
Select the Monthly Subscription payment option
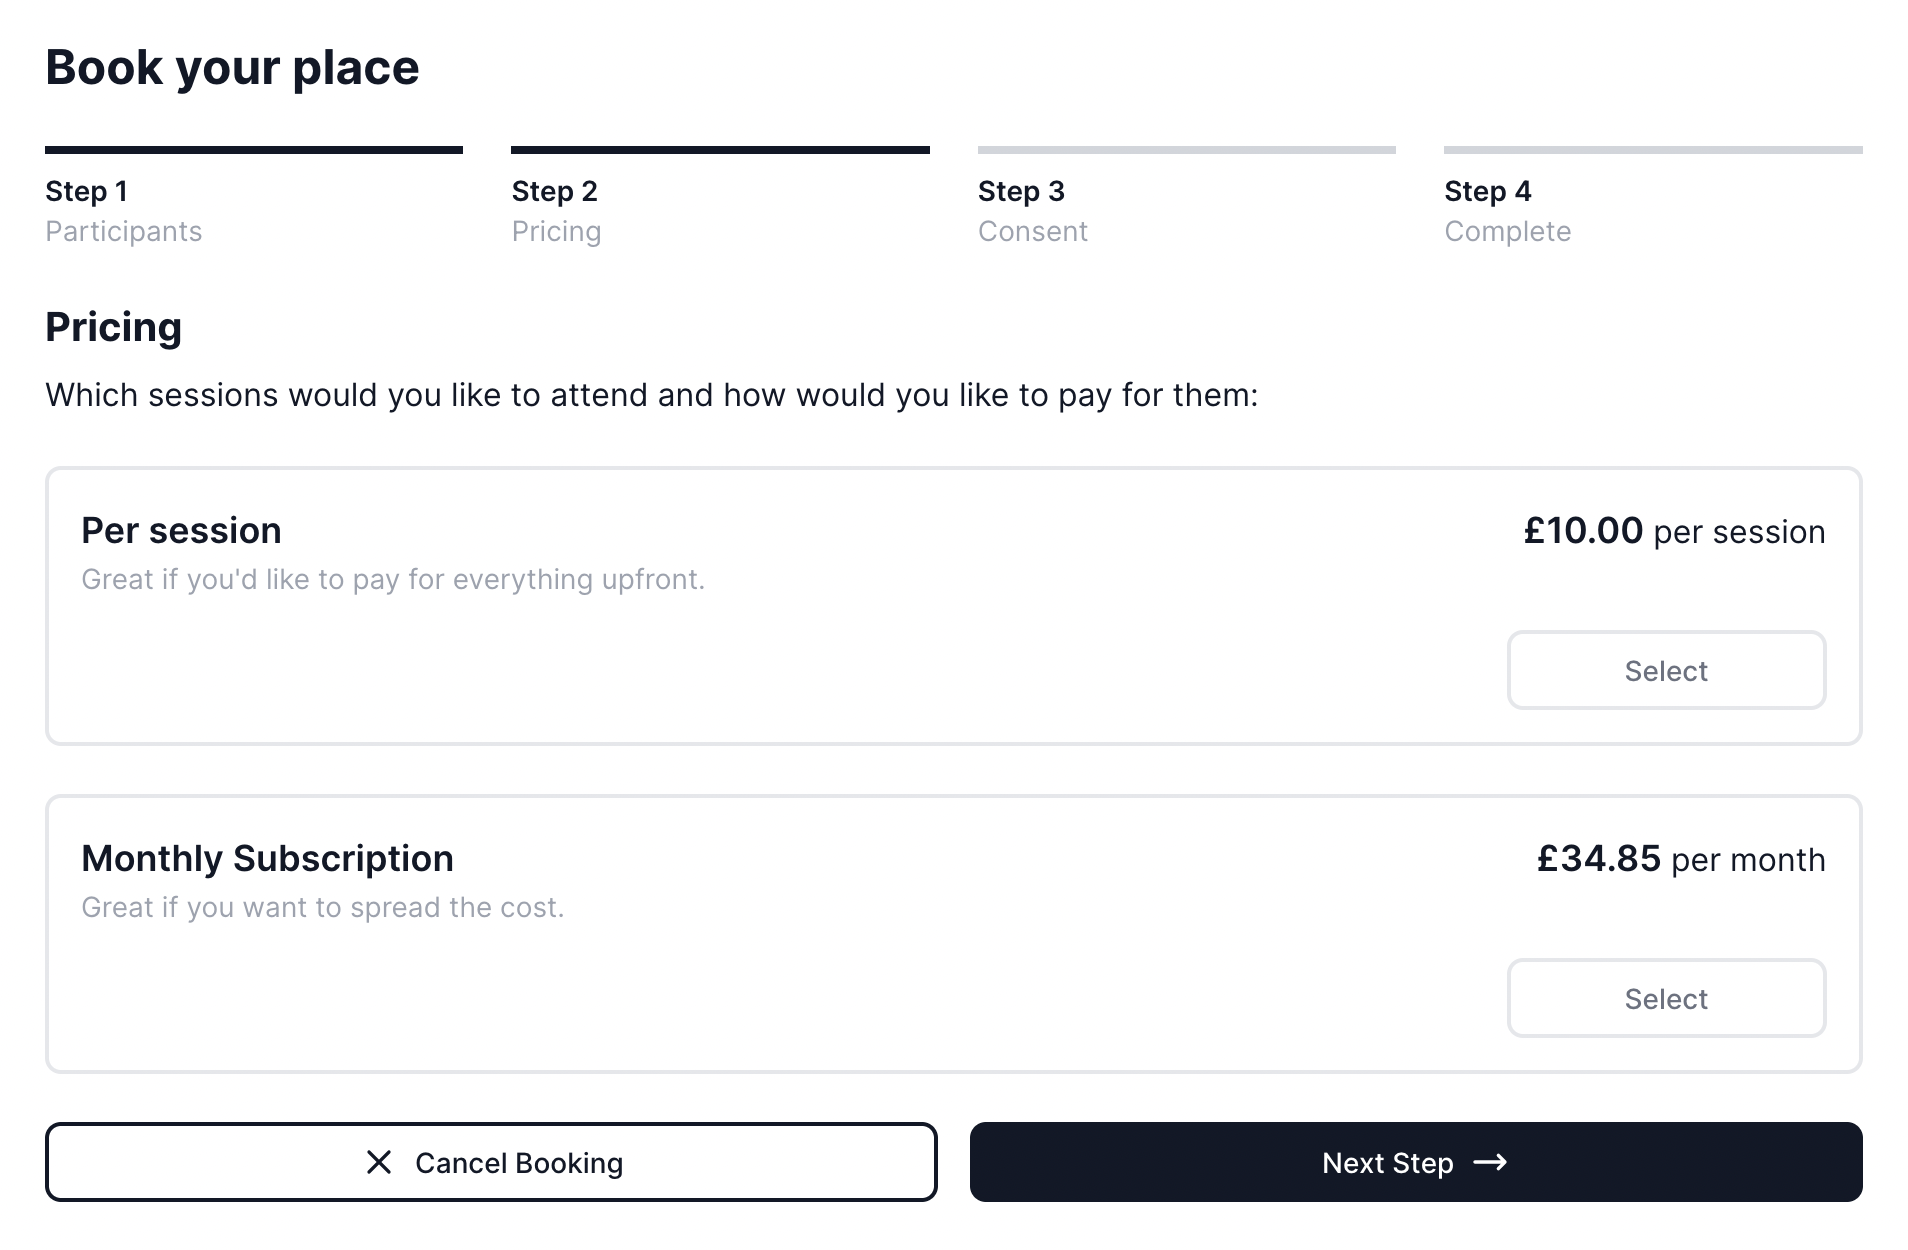[x=1665, y=998]
